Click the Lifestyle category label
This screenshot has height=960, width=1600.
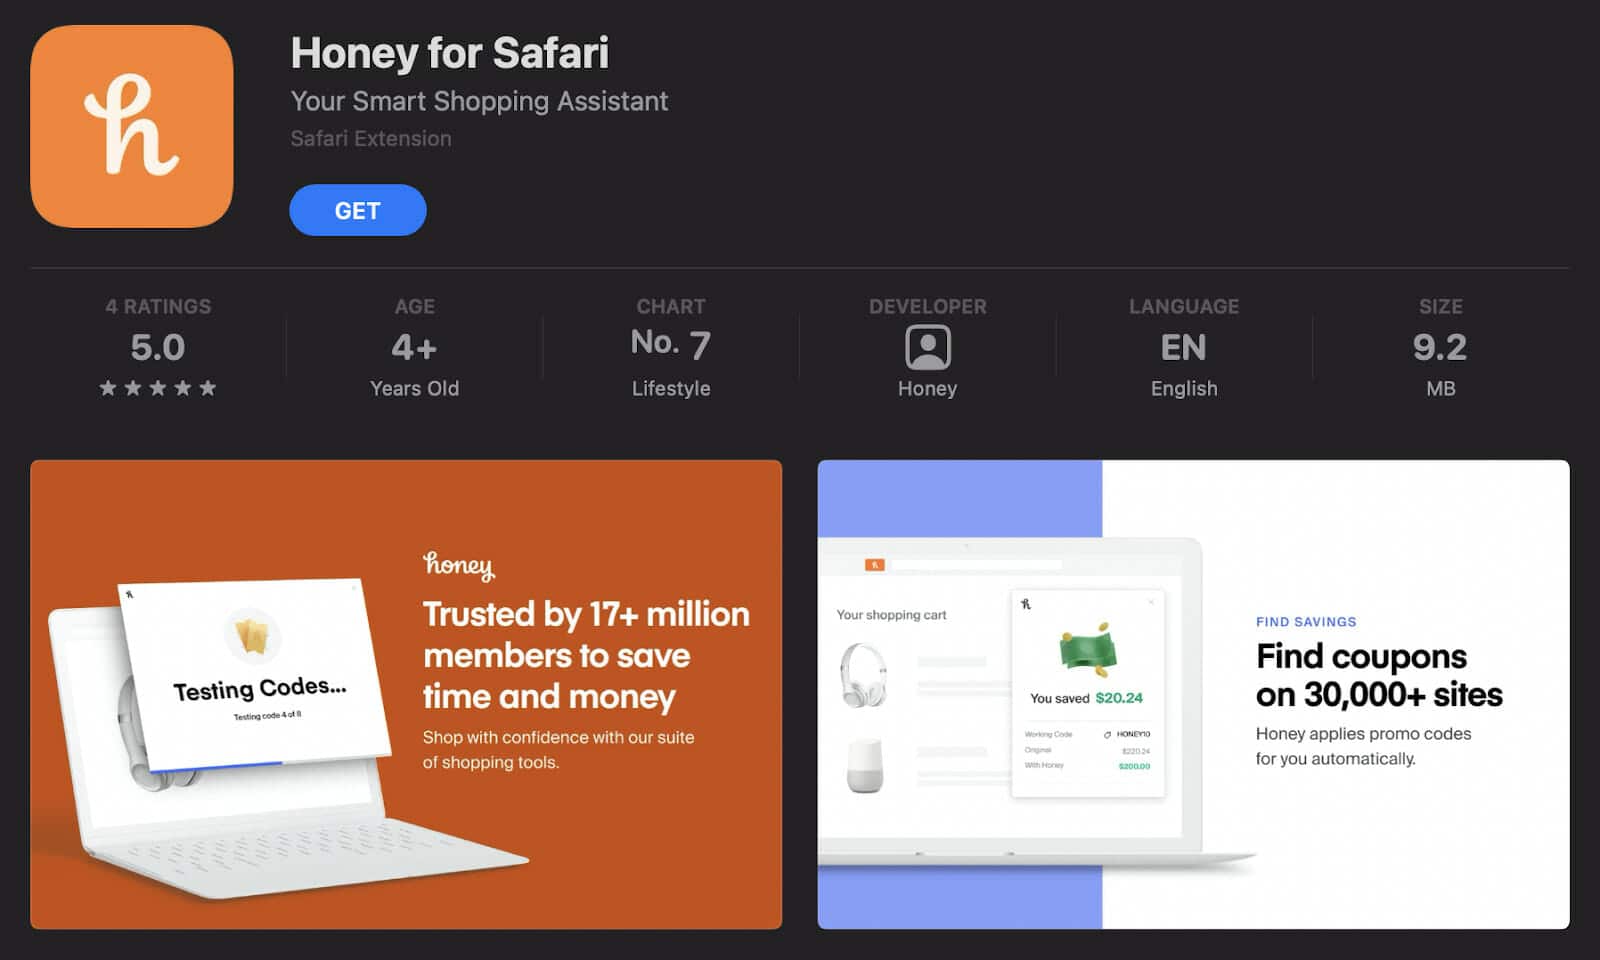[x=671, y=388]
